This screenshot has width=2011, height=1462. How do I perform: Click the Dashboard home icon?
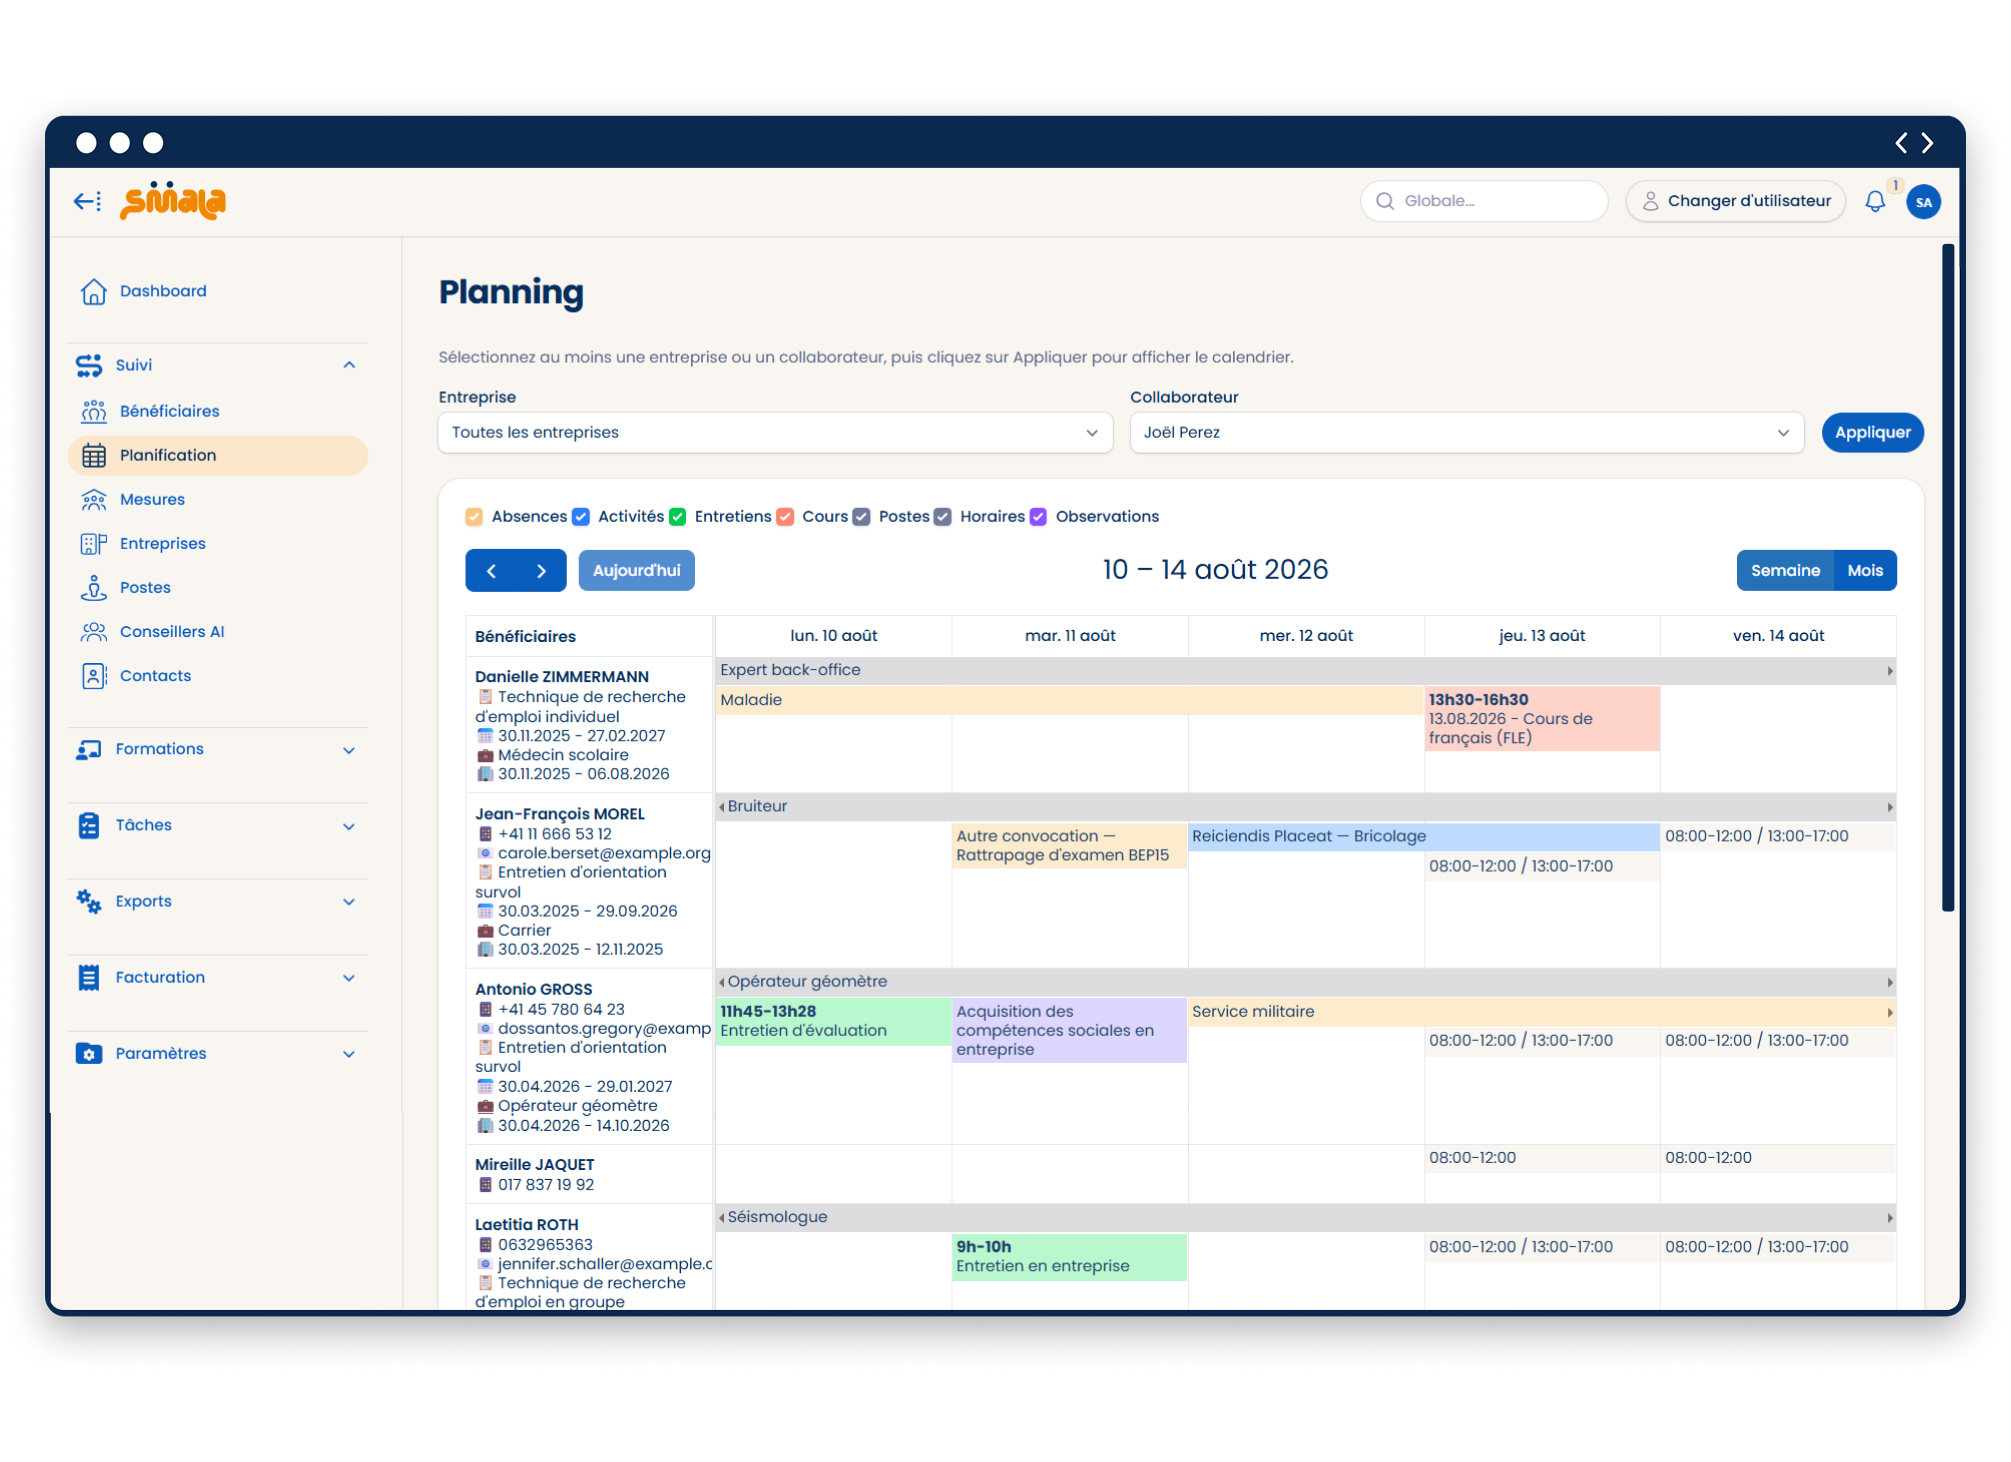pyautogui.click(x=94, y=291)
